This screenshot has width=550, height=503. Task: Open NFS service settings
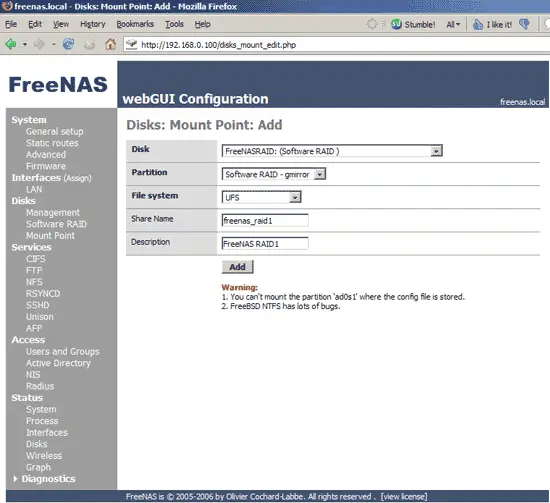(x=34, y=282)
